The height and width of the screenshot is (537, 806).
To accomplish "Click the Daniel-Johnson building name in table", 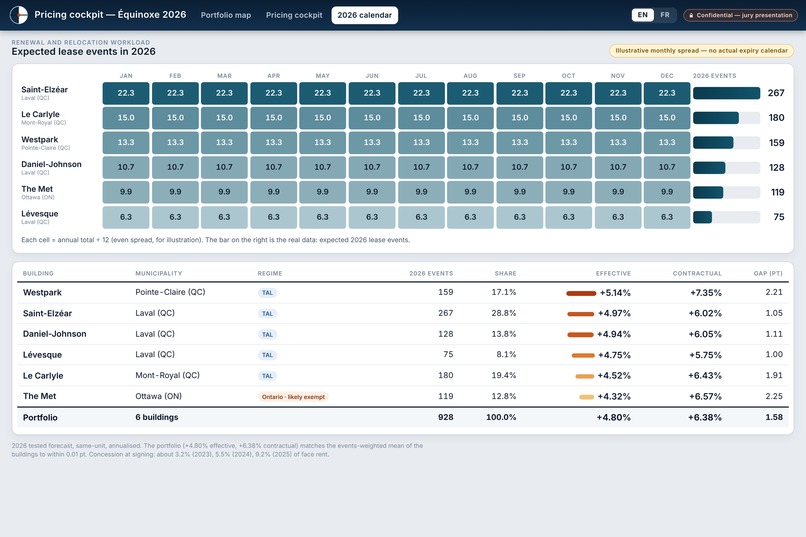I will pyautogui.click(x=54, y=334).
